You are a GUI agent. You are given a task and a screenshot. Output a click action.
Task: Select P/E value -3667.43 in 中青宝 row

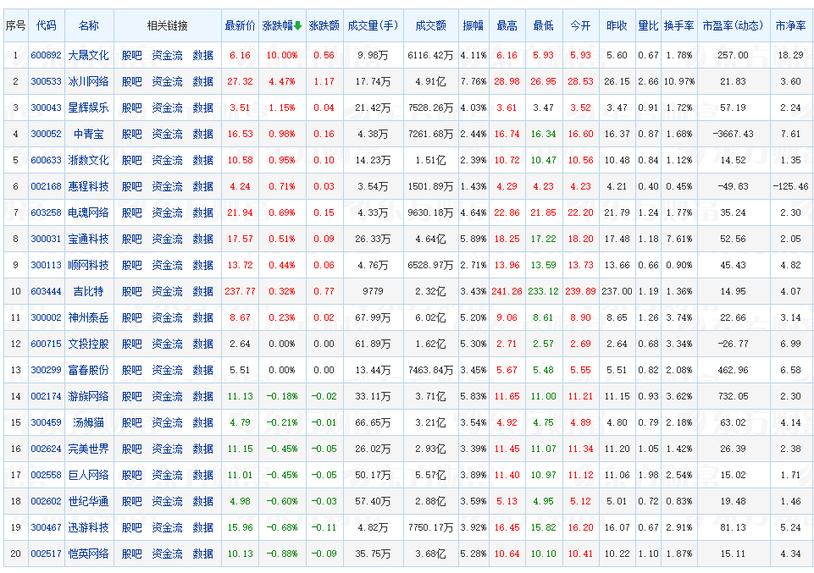coord(733,134)
